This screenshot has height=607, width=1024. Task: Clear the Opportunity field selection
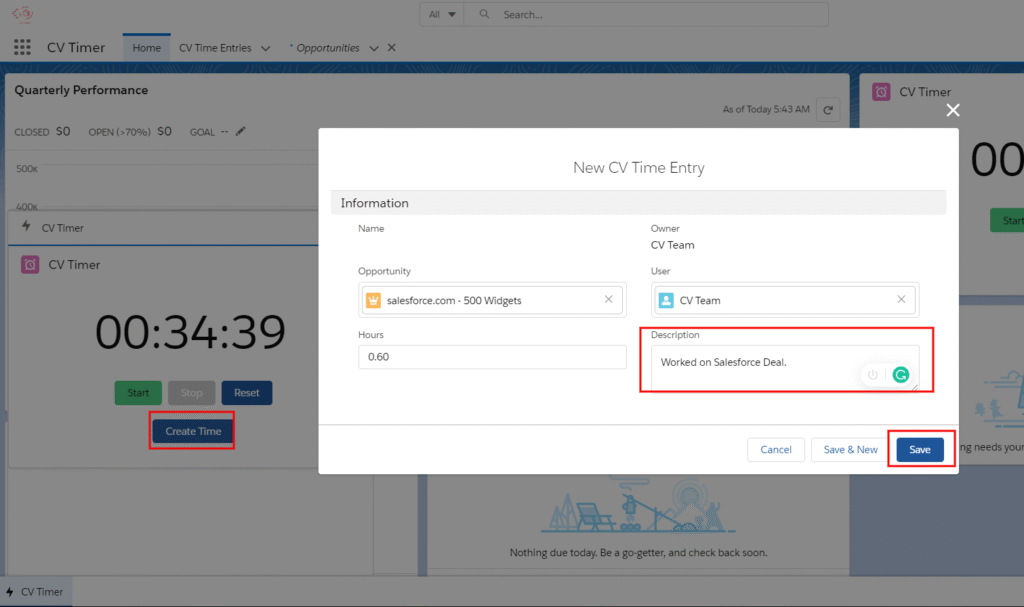[609, 300]
